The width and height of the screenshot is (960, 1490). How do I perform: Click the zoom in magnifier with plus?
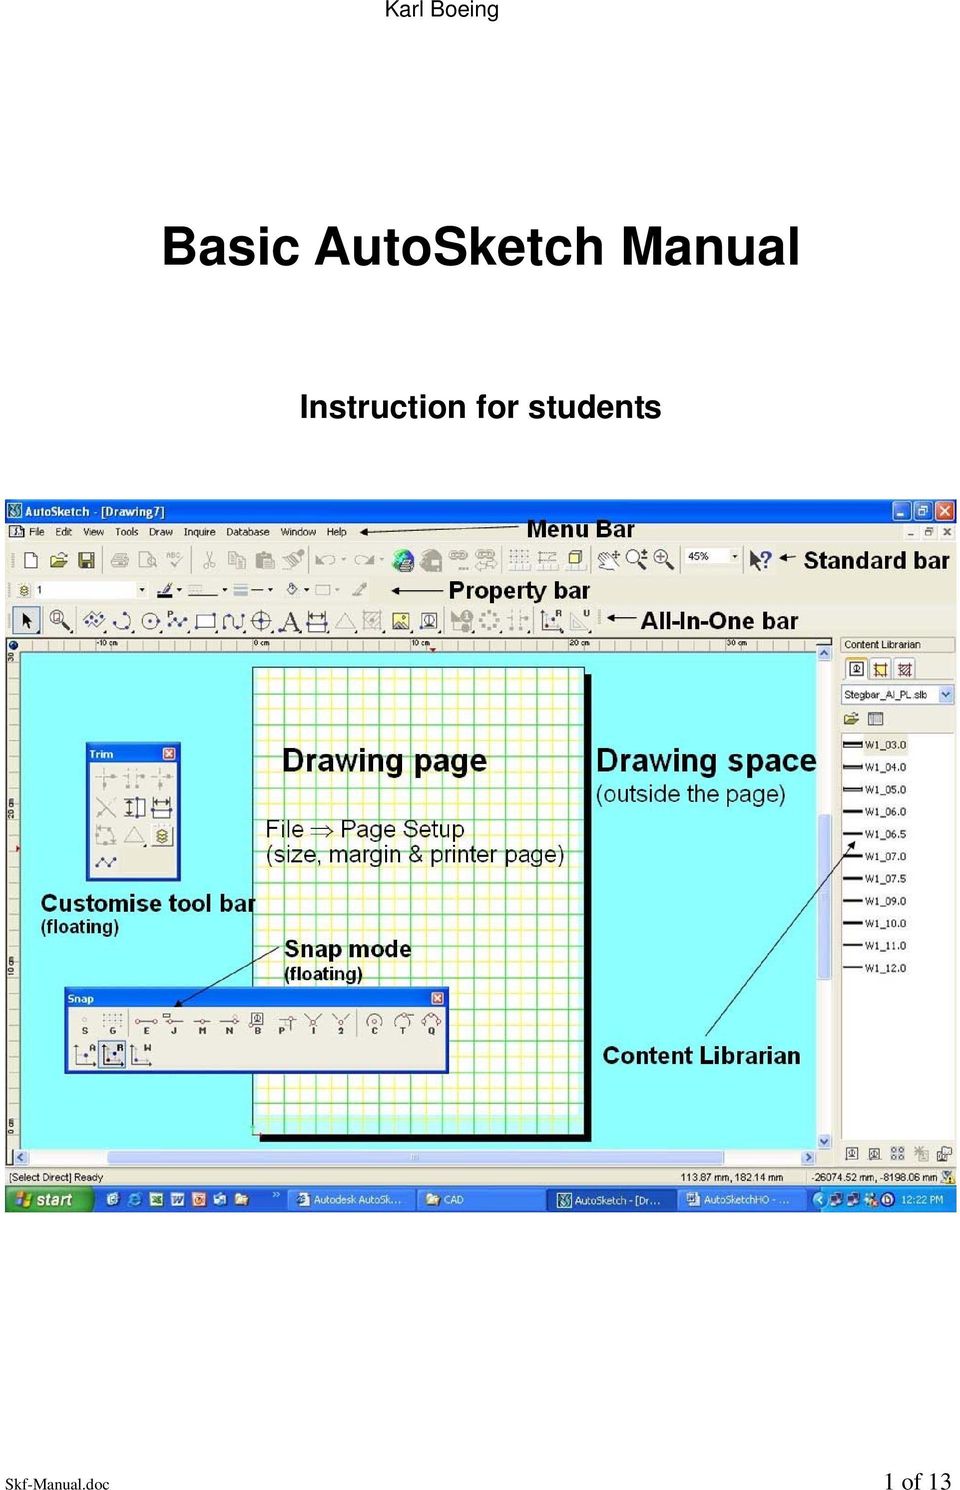pyautogui.click(x=663, y=560)
